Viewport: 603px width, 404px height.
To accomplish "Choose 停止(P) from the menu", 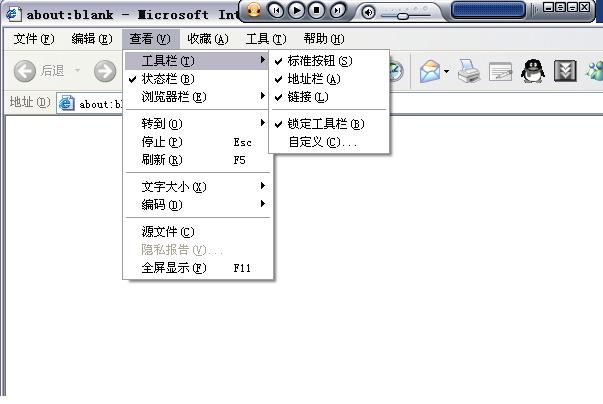I will pos(197,142).
